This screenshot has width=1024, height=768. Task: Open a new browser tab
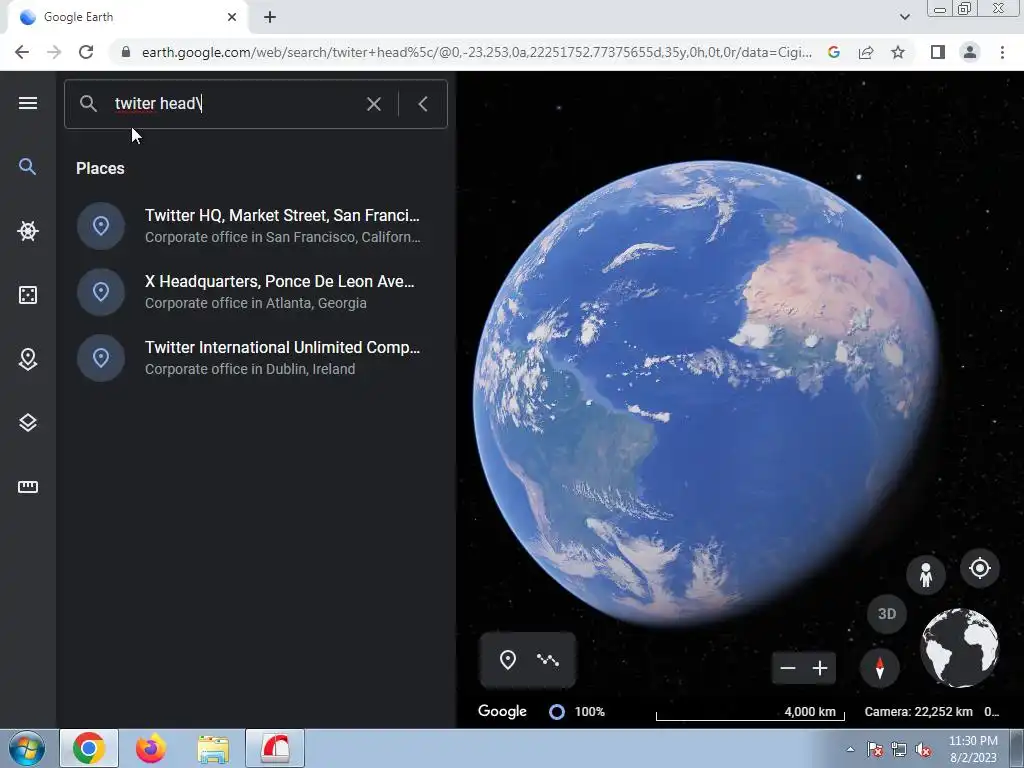tap(270, 17)
